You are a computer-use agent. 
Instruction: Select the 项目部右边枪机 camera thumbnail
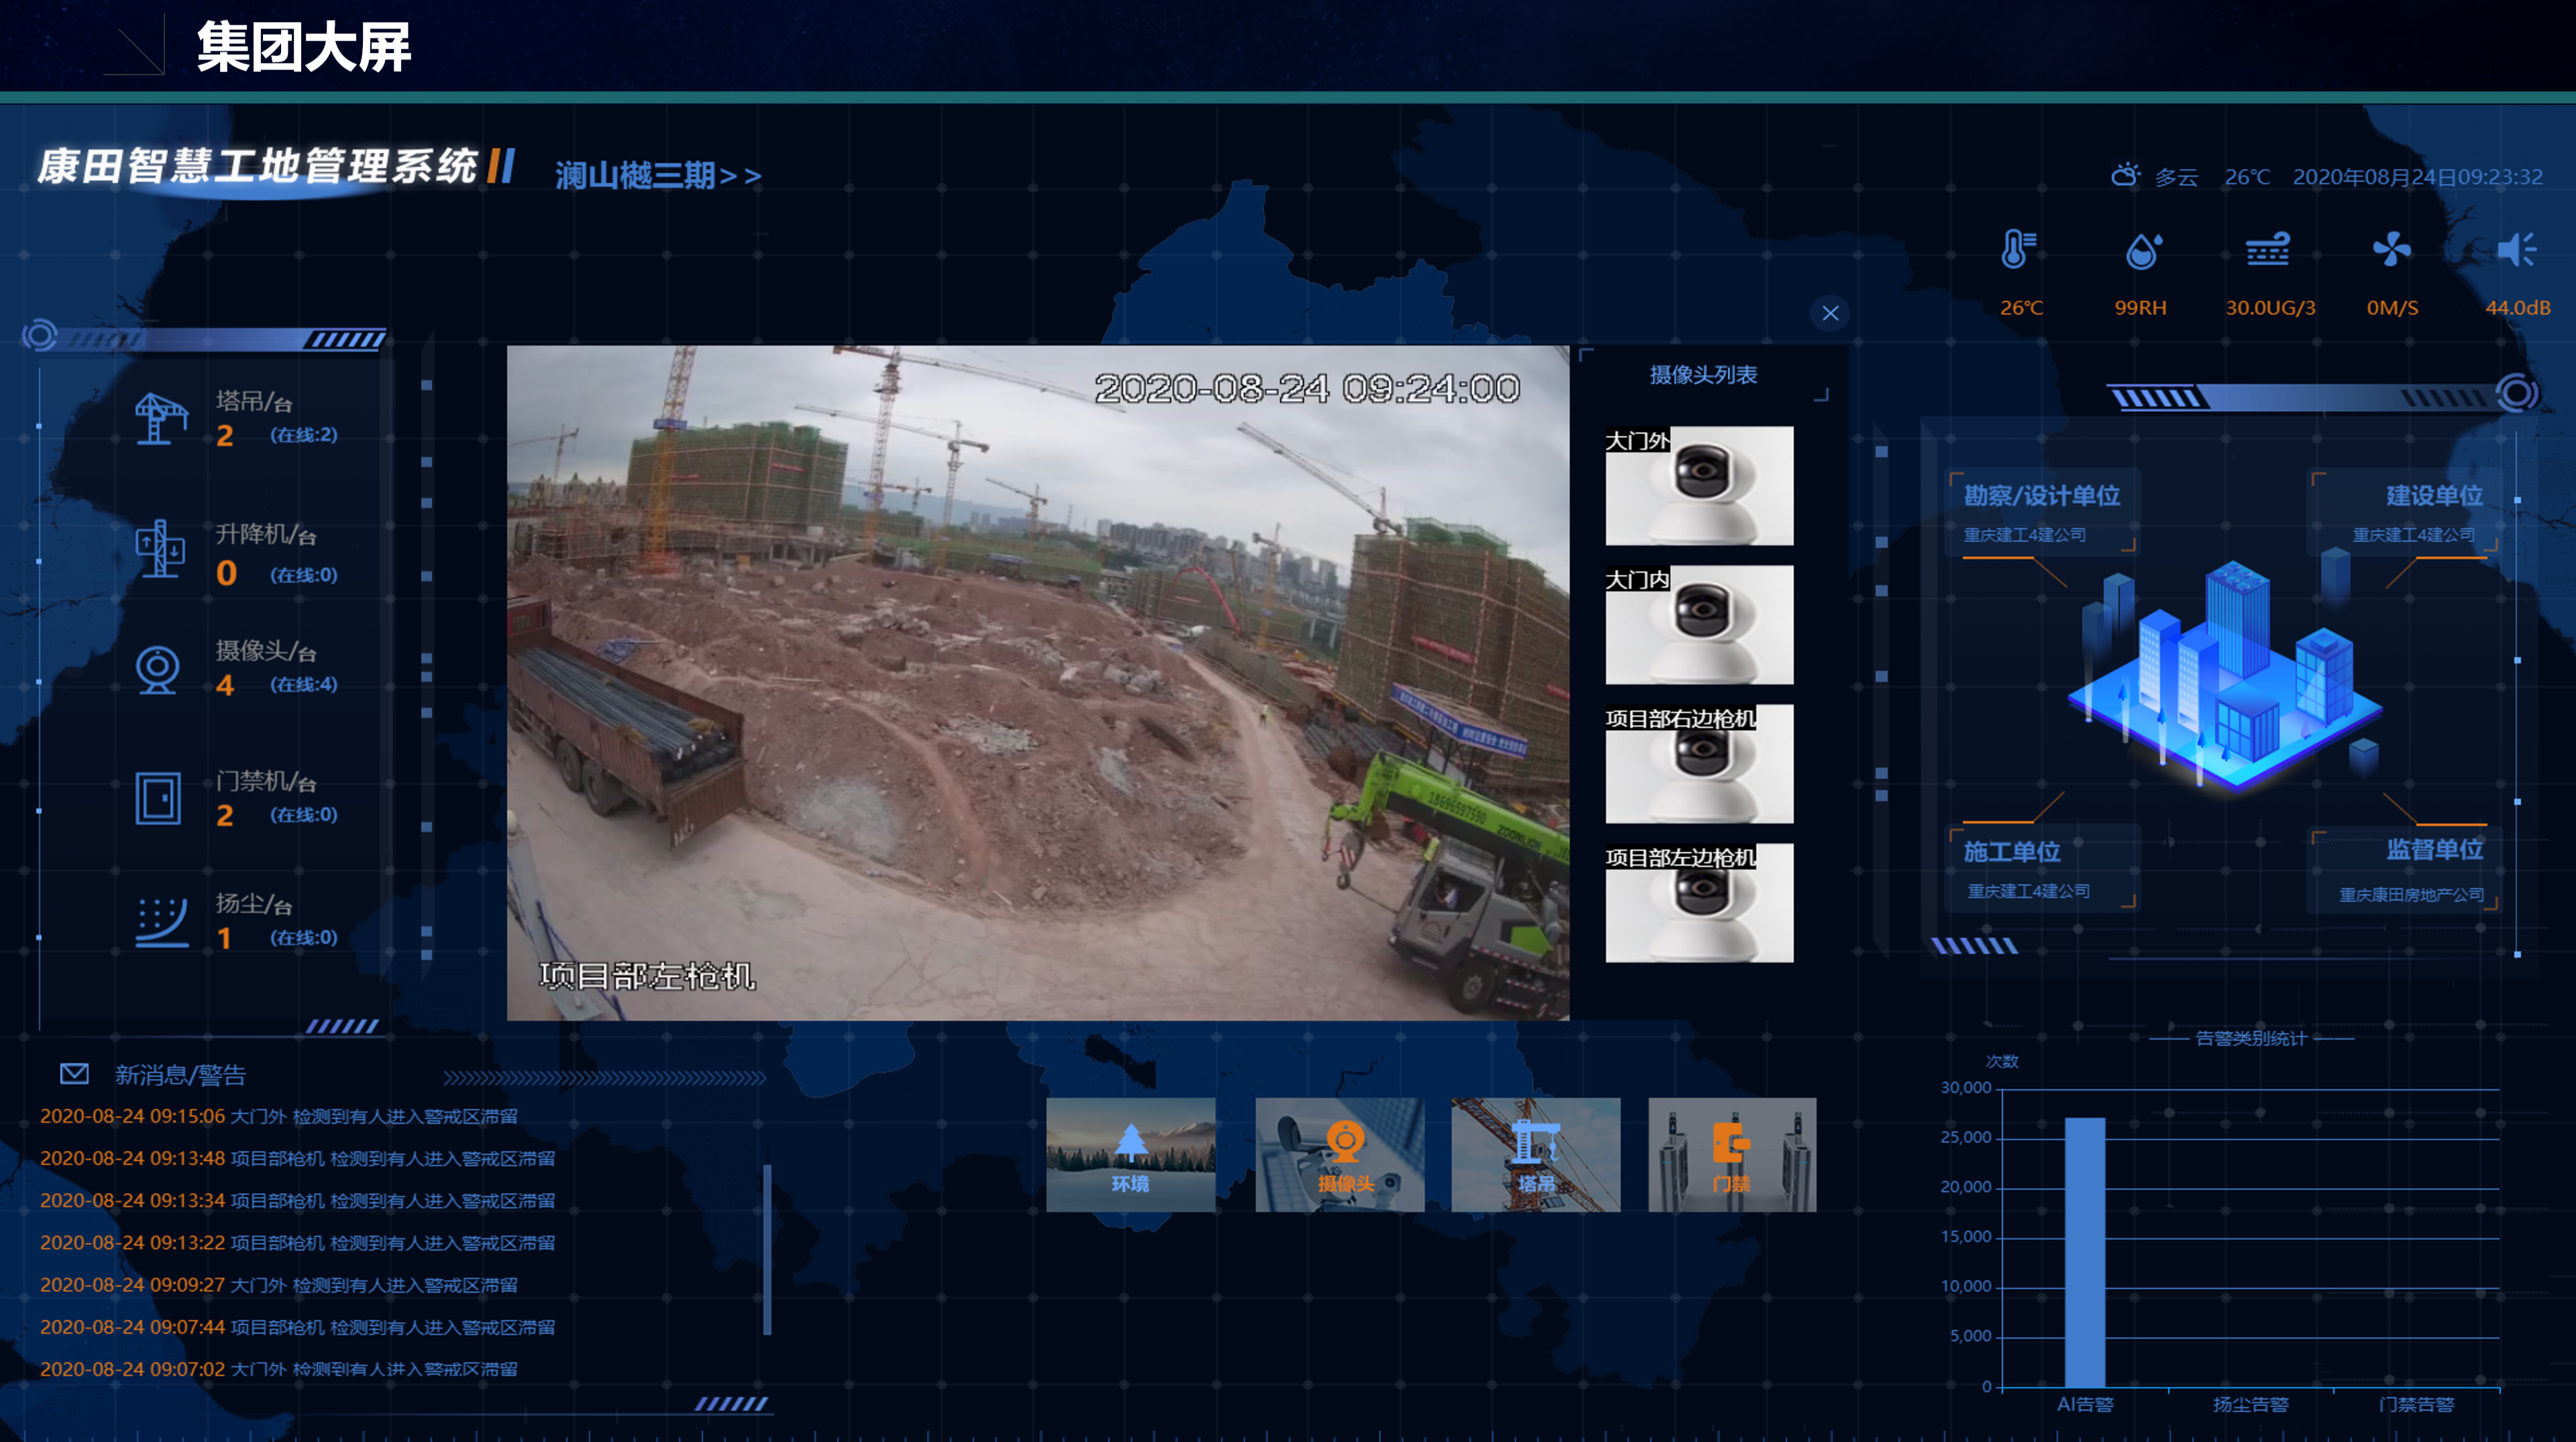click(1699, 764)
